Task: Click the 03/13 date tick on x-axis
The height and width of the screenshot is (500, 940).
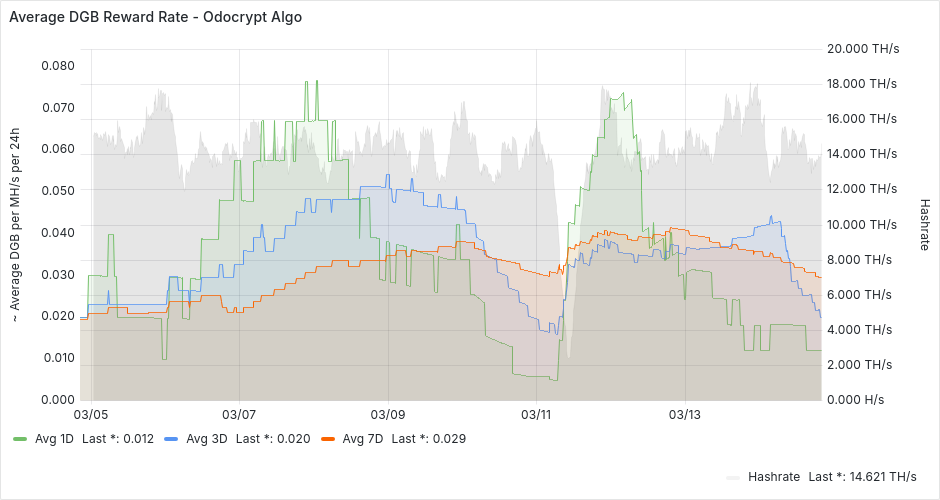Action: pos(684,413)
